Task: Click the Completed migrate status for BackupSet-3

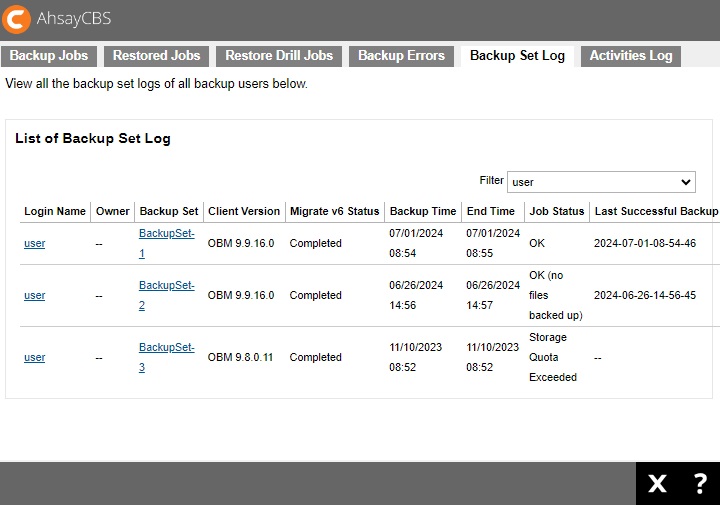Action: [x=315, y=357]
